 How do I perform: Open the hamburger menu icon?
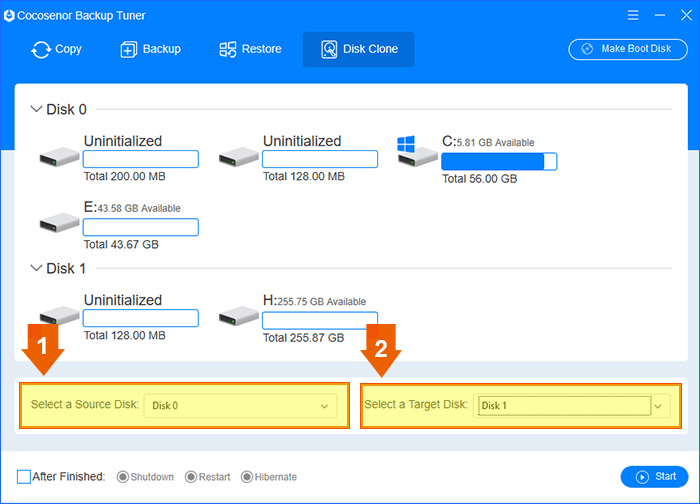633,15
